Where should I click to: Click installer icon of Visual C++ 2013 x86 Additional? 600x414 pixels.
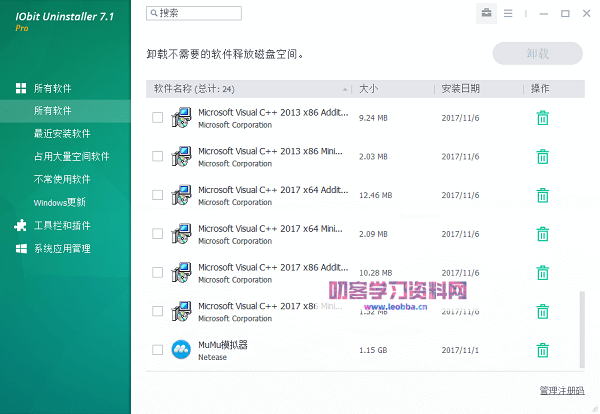[181, 117]
